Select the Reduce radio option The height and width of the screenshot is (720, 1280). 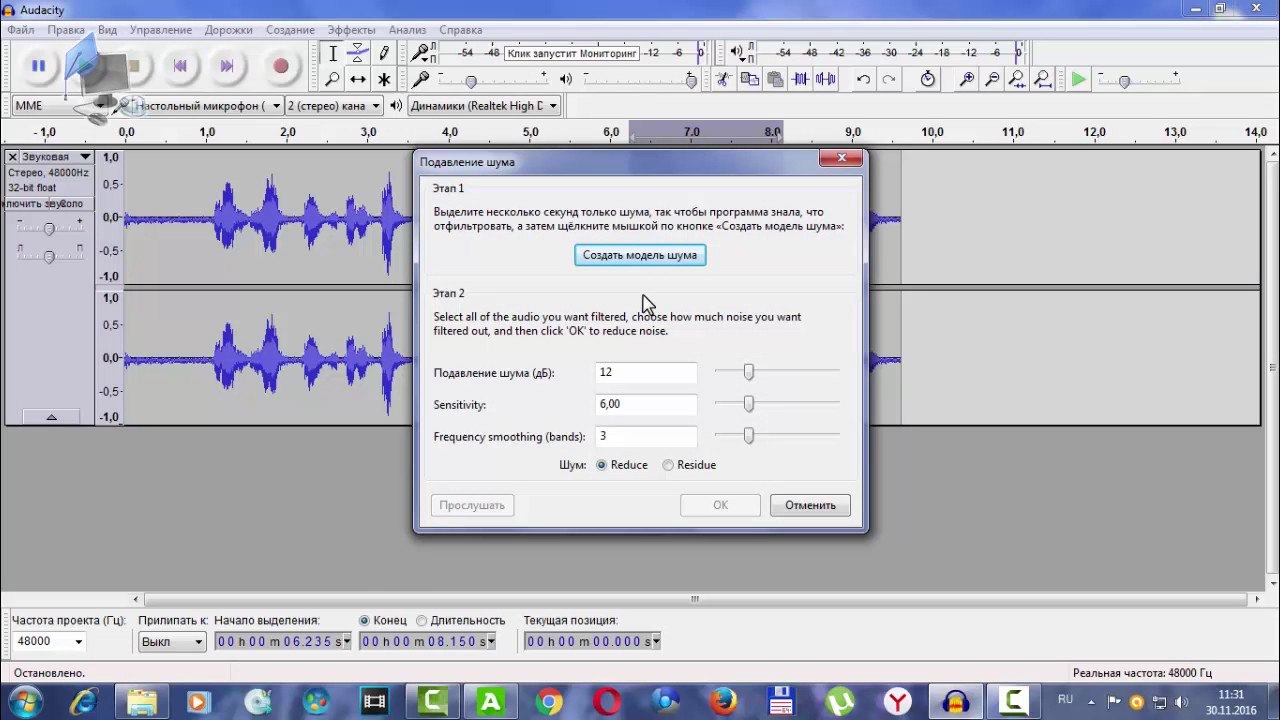pyautogui.click(x=622, y=465)
